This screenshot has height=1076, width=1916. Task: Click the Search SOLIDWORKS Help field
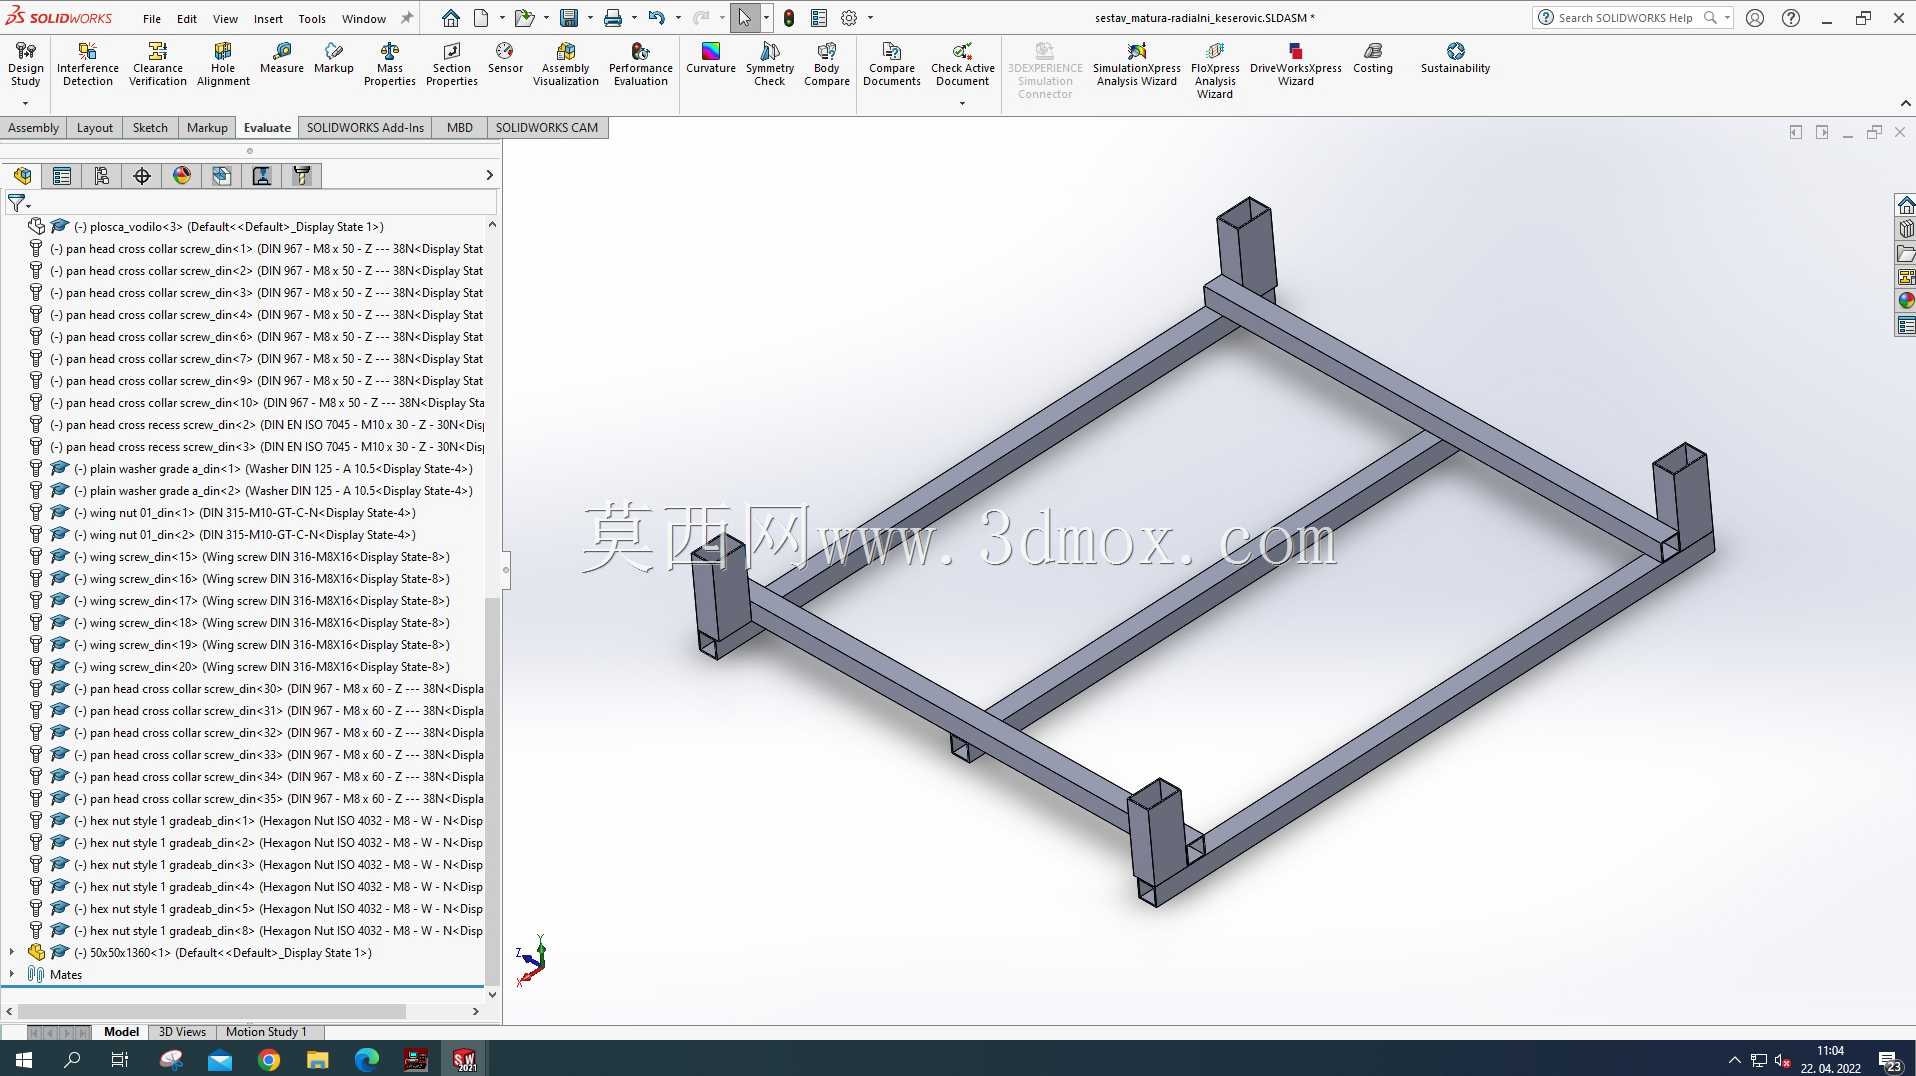point(1624,18)
